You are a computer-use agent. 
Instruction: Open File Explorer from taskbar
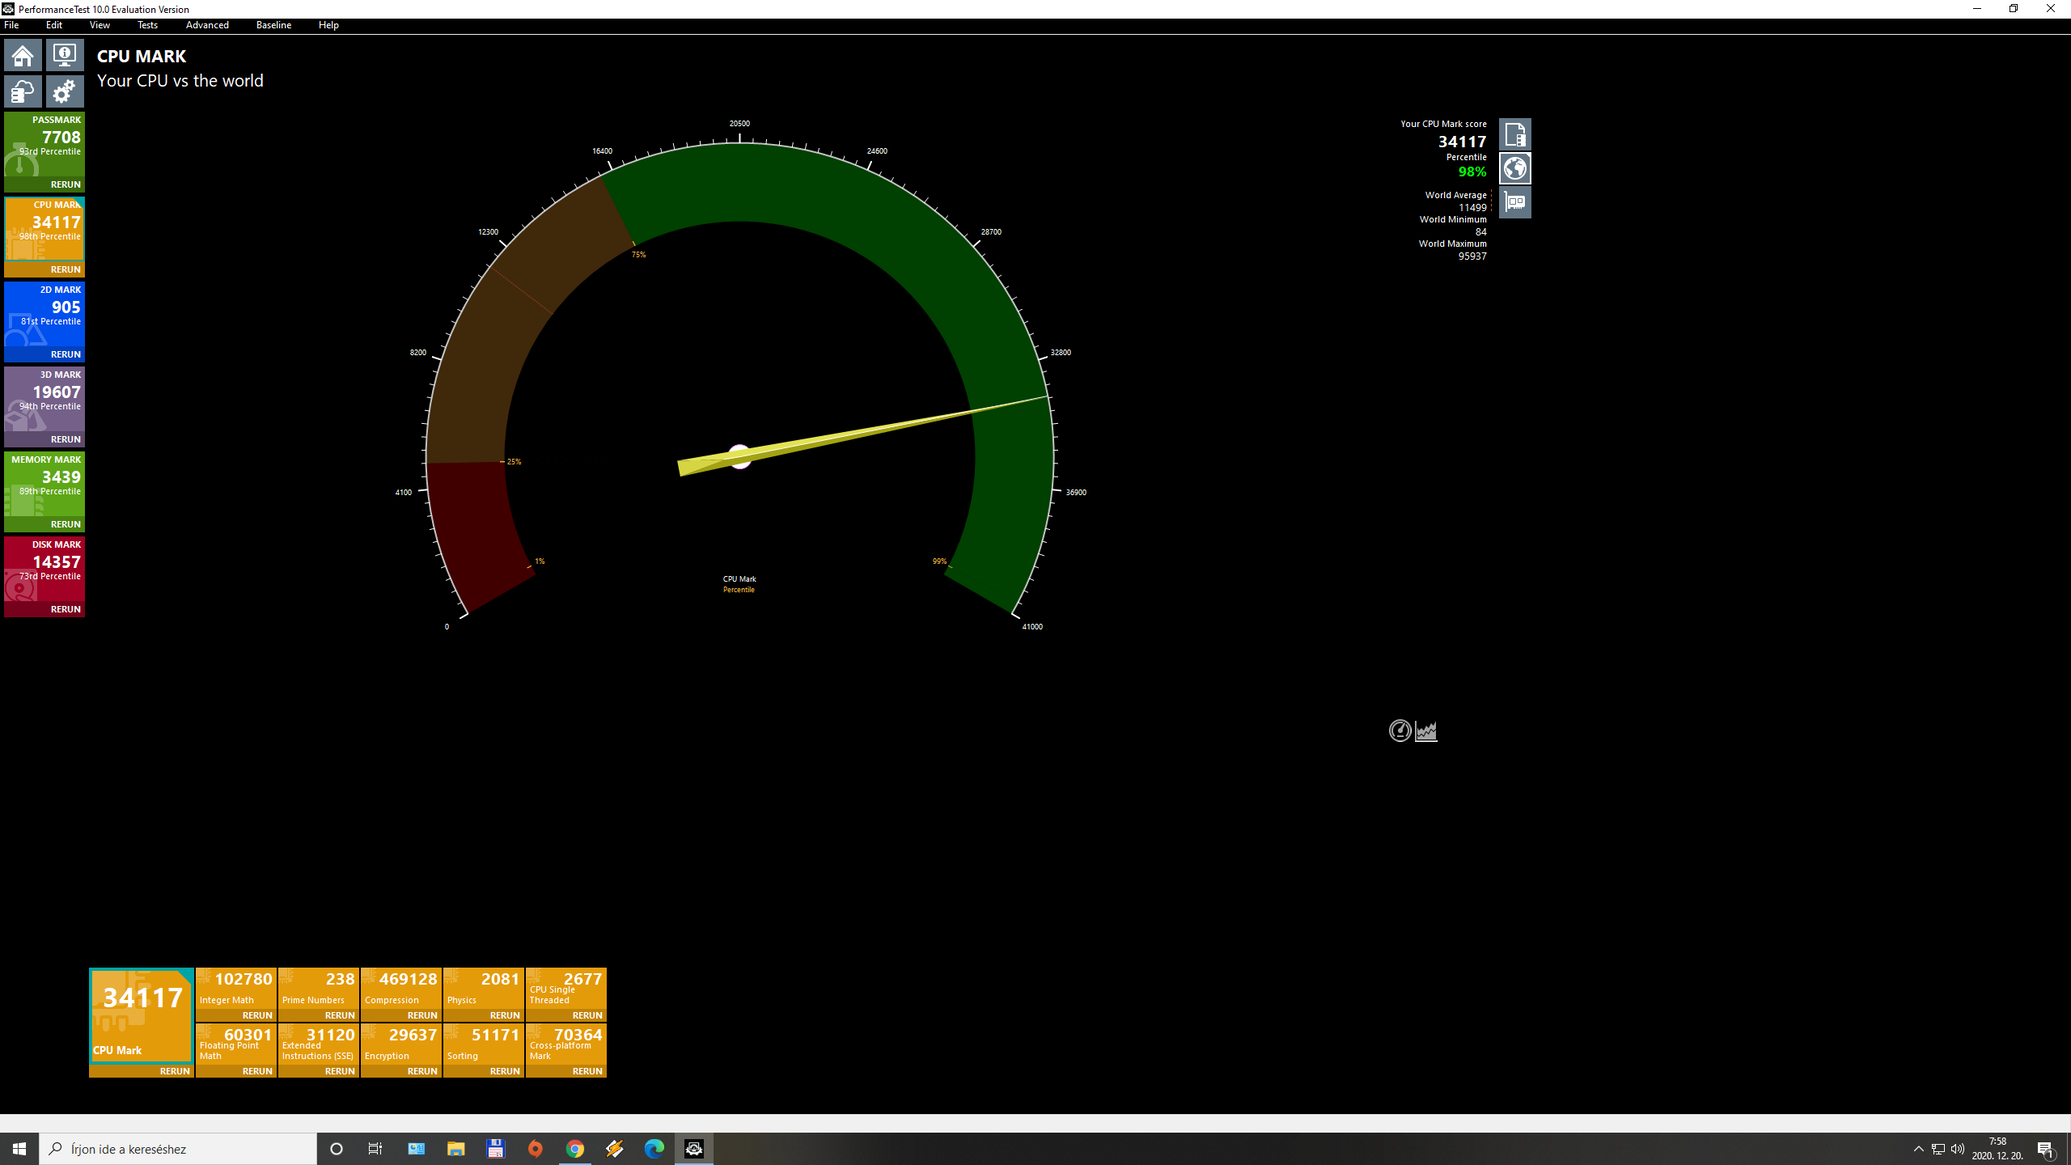click(456, 1149)
